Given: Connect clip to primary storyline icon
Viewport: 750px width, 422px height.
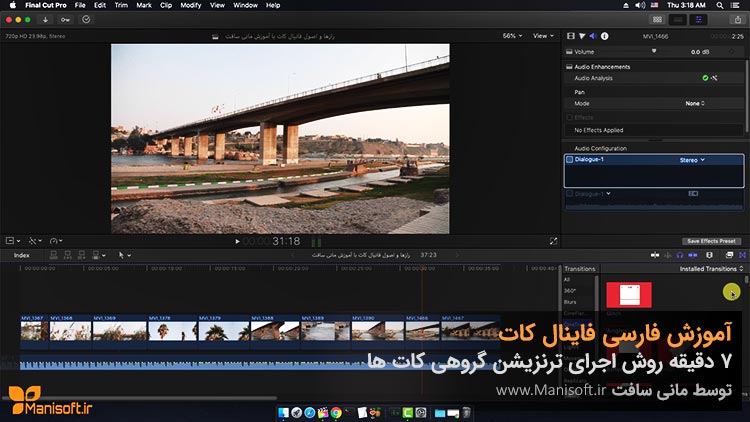Looking at the screenshot, I should (x=54, y=255).
